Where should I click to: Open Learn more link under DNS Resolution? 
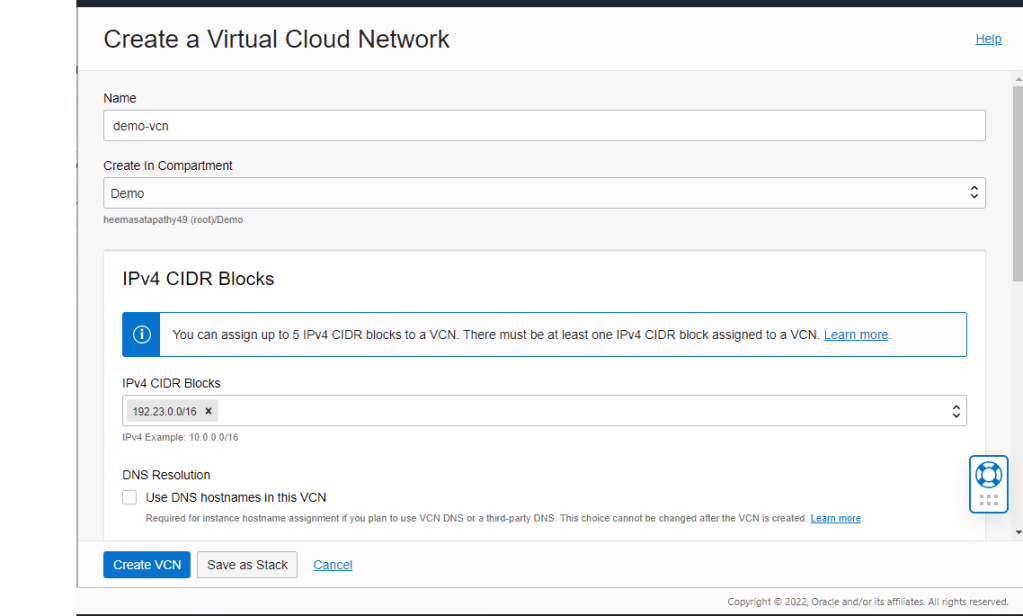[835, 518]
